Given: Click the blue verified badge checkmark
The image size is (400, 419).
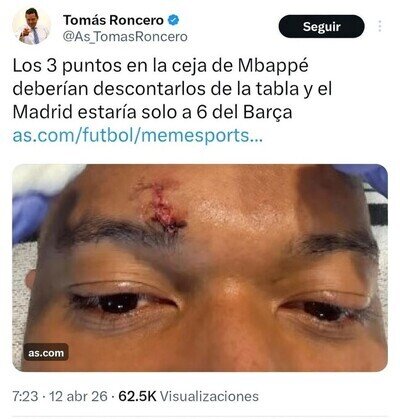Looking at the screenshot, I should (173, 20).
